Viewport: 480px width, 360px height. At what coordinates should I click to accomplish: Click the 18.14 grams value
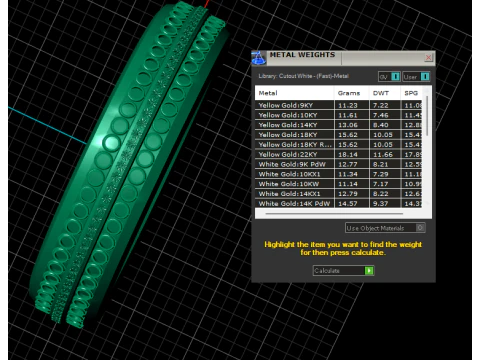point(348,154)
